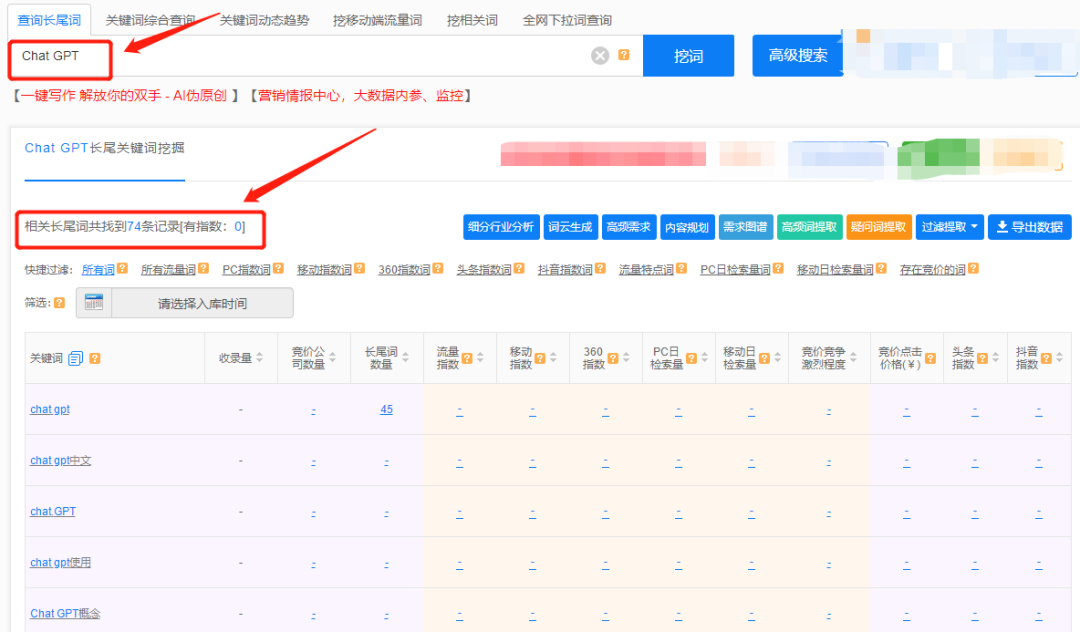The width and height of the screenshot is (1080, 632).
Task: Click the 需求图谱 button
Action: (745, 227)
